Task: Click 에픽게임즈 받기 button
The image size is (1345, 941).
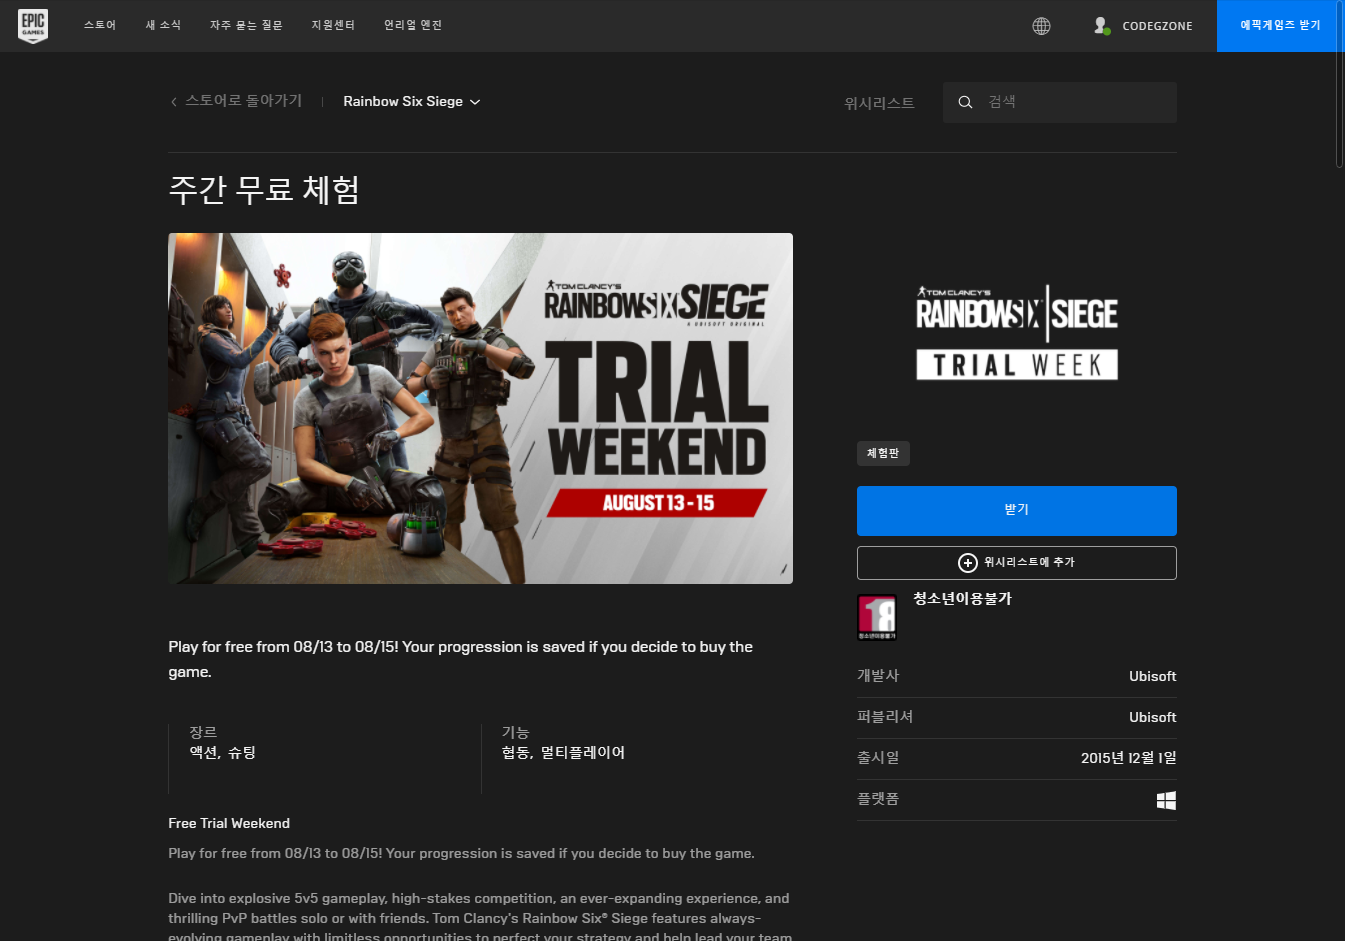Action: [x=1281, y=26]
